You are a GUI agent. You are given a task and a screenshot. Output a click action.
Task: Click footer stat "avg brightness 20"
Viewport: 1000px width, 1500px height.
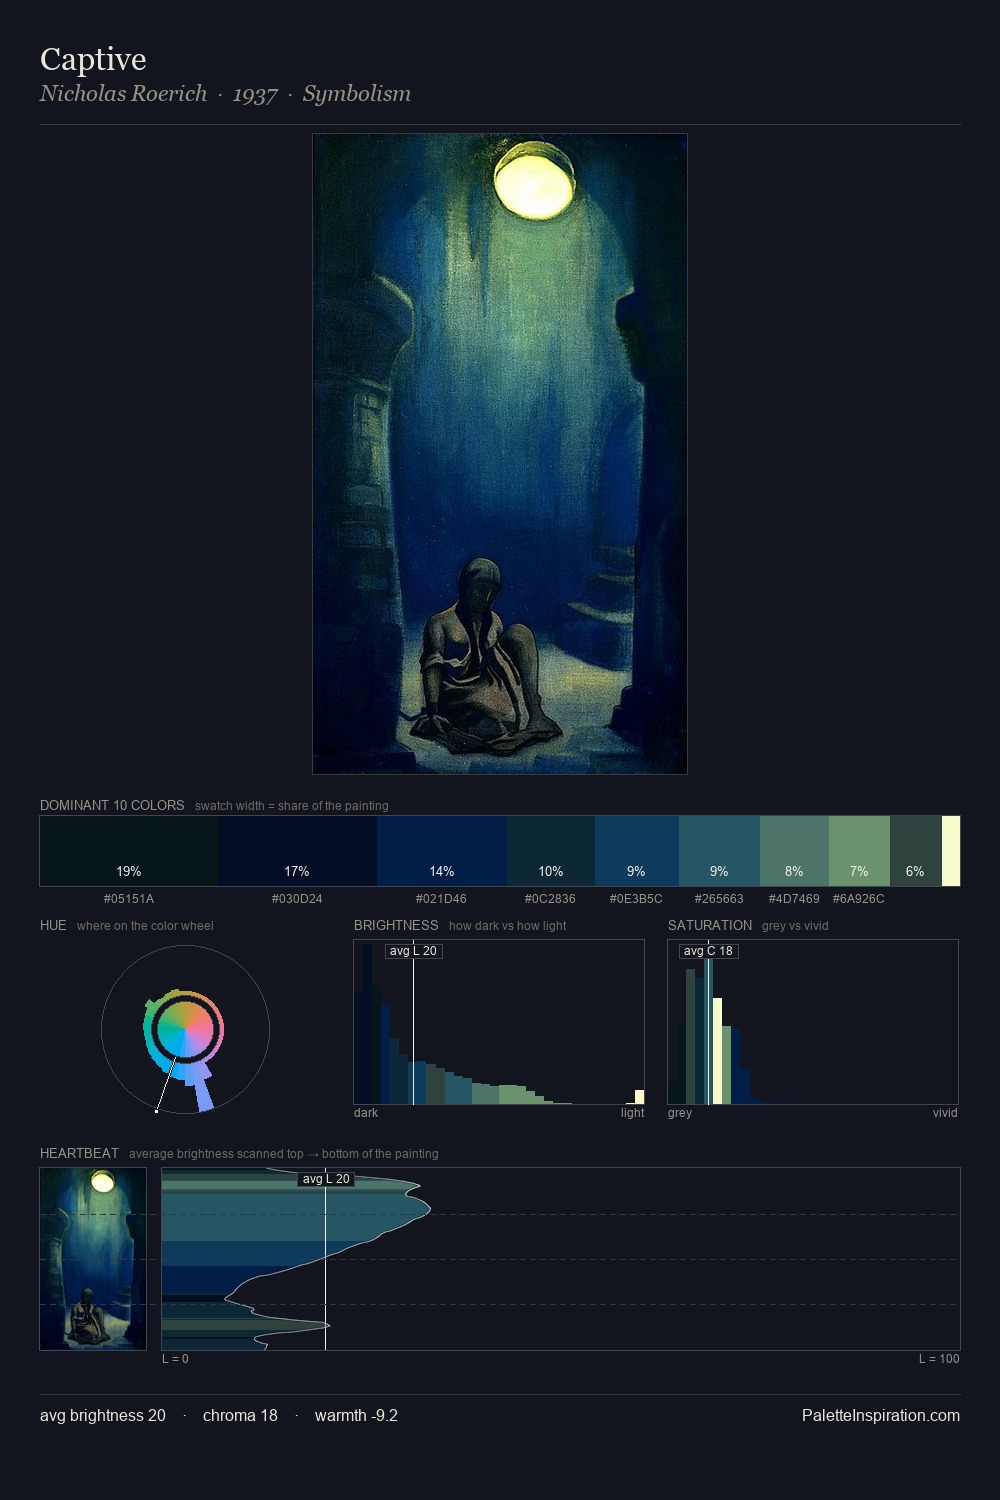[103, 1415]
